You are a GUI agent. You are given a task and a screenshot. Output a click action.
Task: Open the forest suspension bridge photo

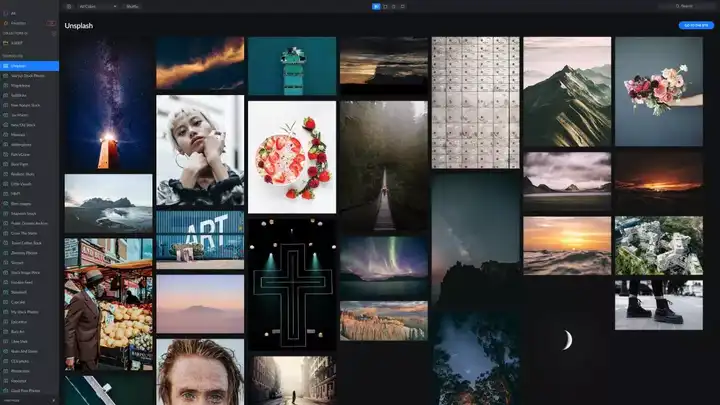tap(384, 166)
